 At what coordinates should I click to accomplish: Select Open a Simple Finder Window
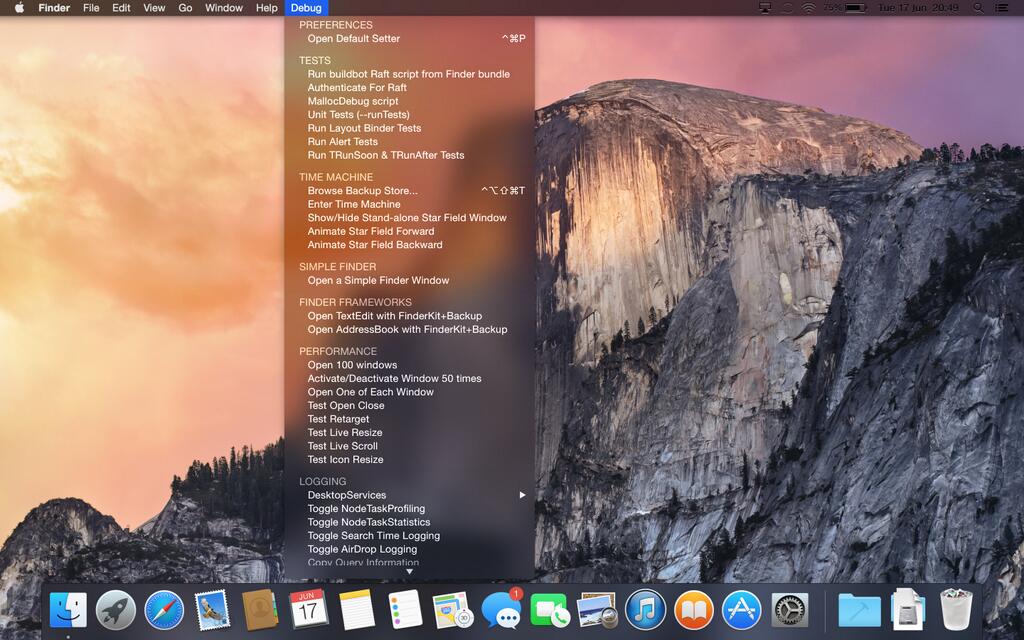409,280
